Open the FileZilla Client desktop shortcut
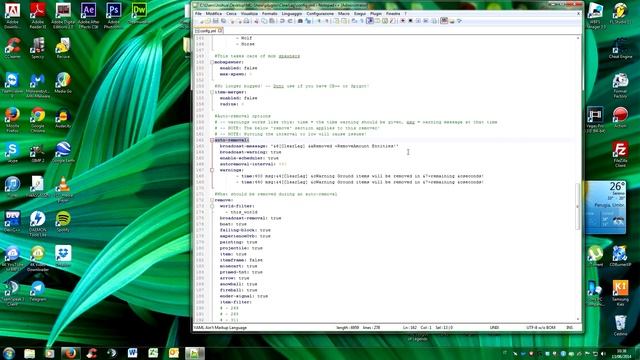Screen dimensions: 640x360 [620, 154]
